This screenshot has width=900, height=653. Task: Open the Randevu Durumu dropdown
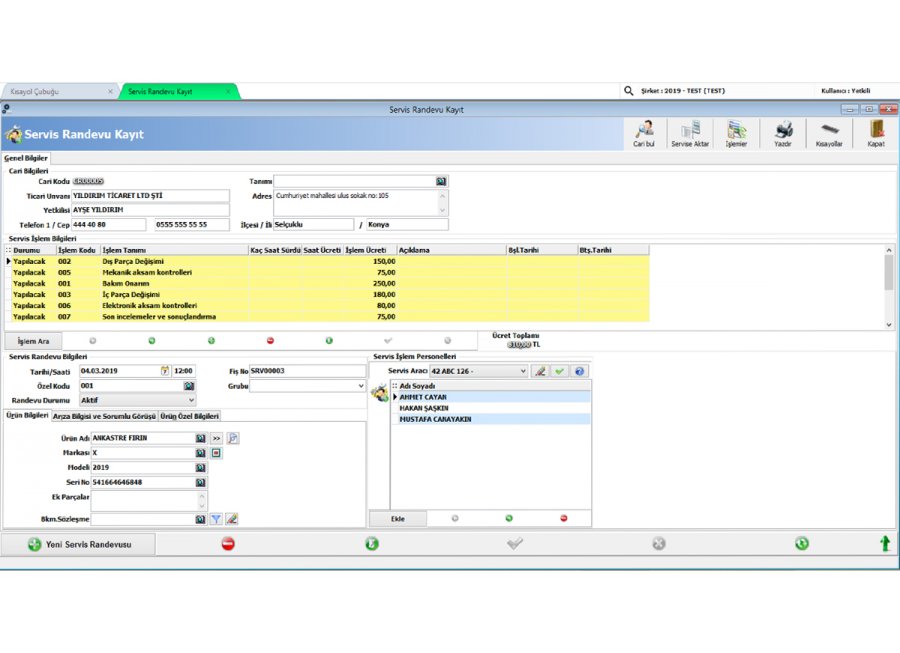(191, 400)
